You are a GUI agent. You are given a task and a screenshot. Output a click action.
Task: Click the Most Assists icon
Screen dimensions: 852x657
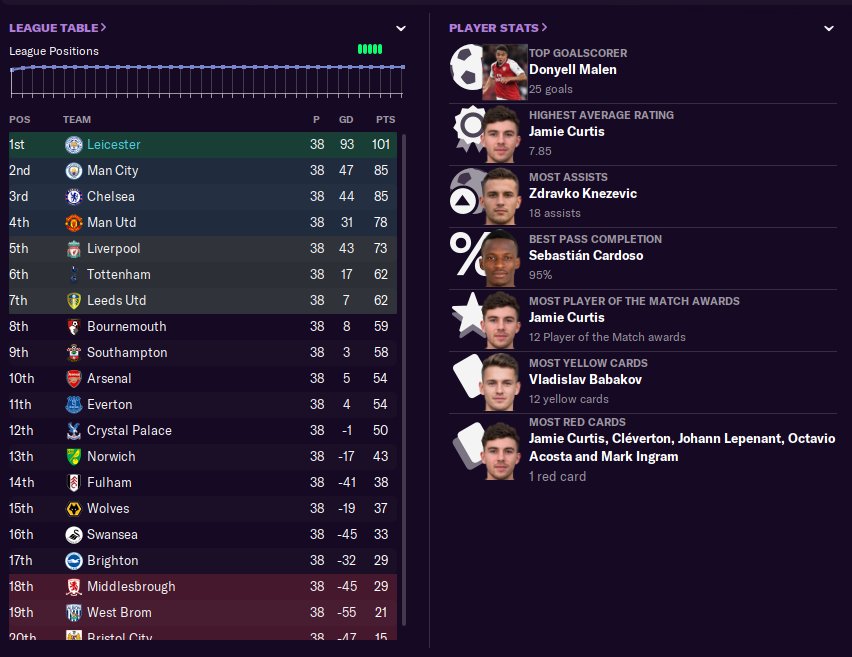(465, 194)
